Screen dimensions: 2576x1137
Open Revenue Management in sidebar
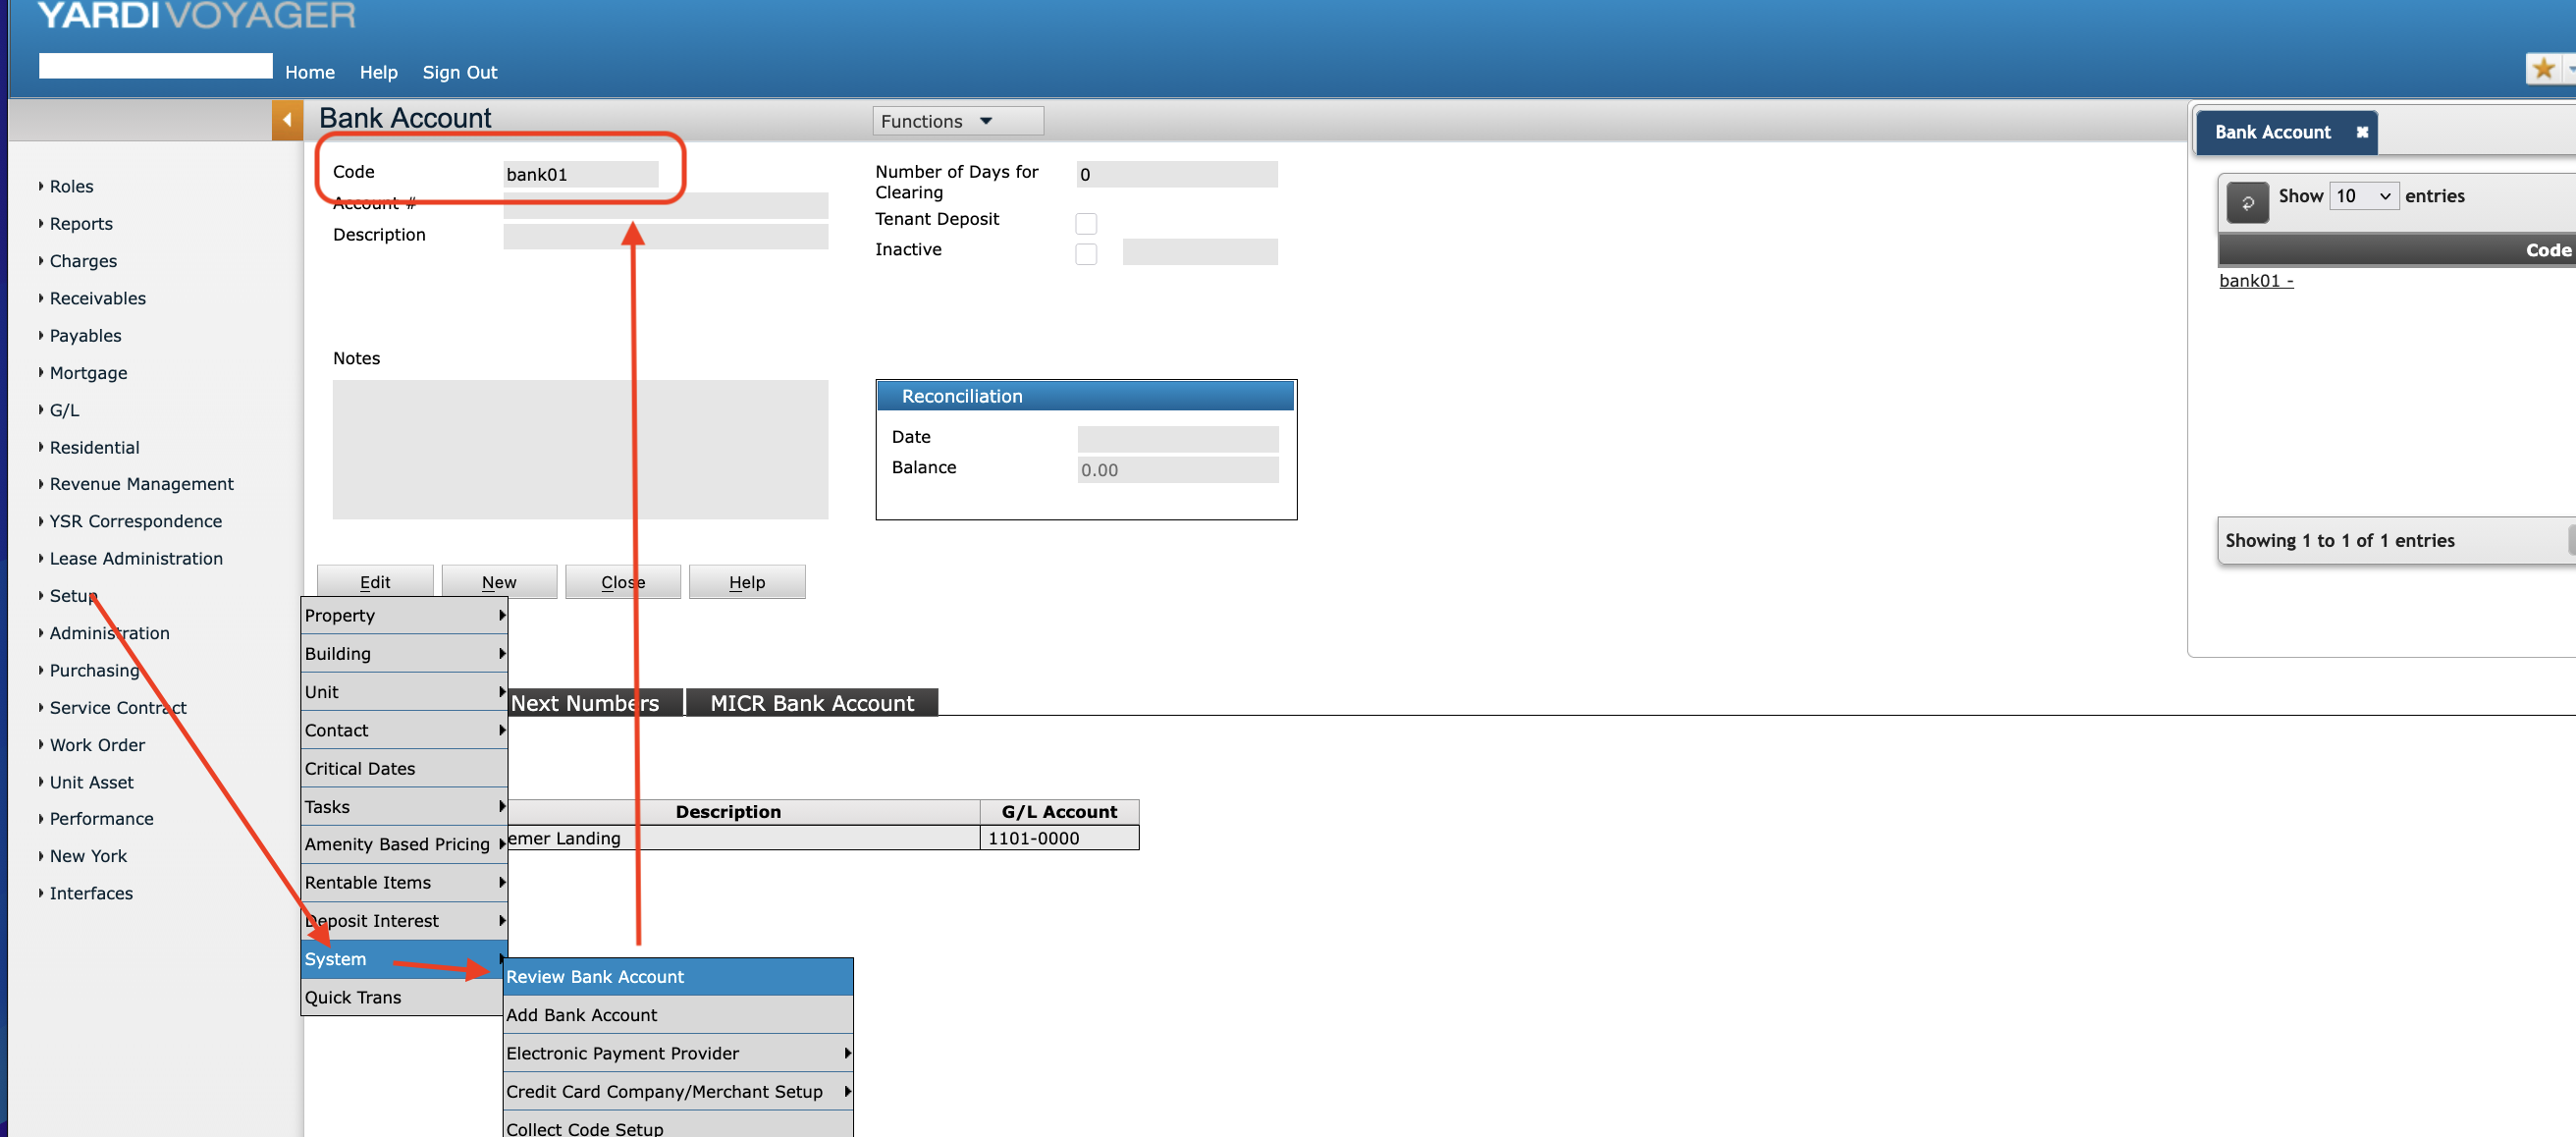pyautogui.click(x=141, y=484)
